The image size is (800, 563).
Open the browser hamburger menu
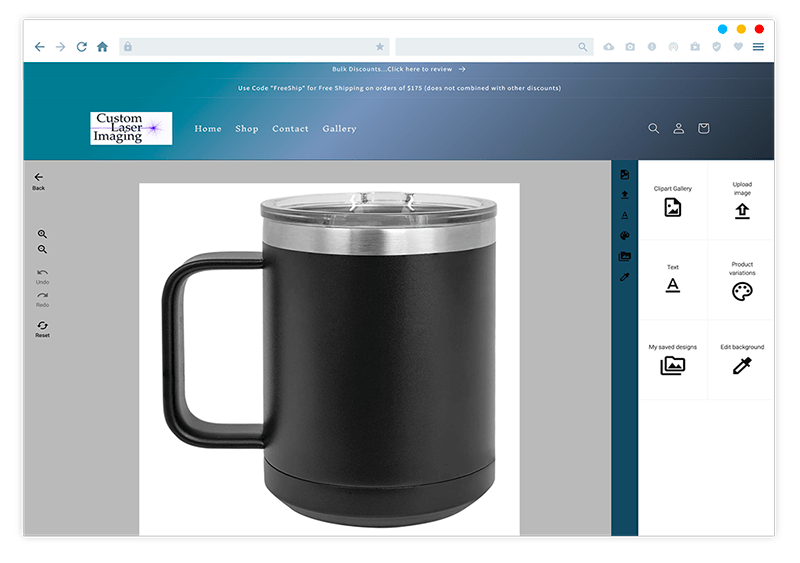(x=758, y=47)
